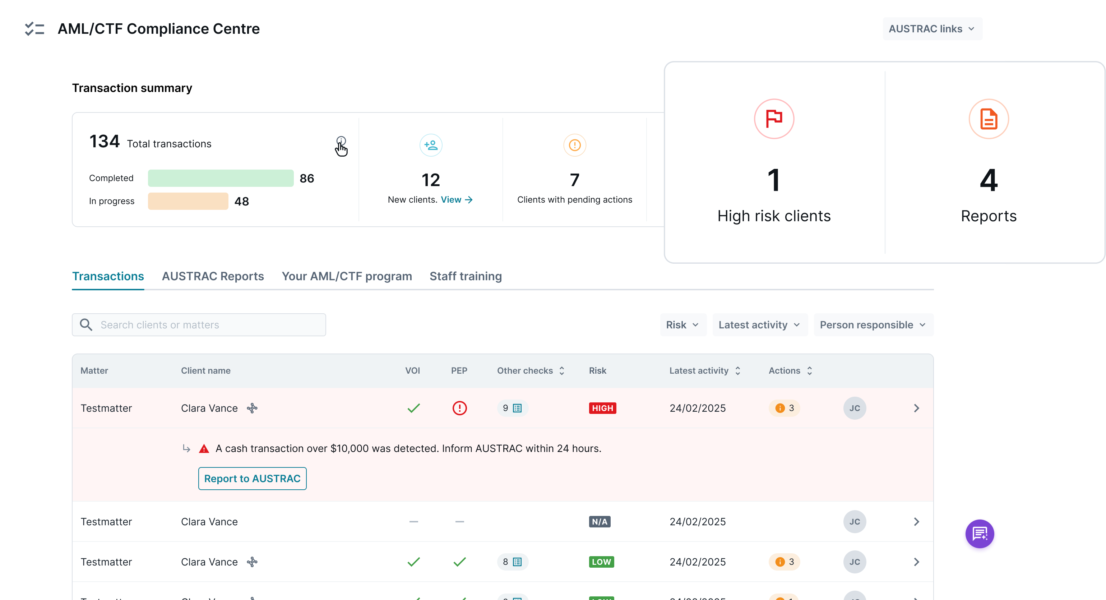Screen dimensions: 1106x600
Task: Open the AUSTRAC links dropdown
Action: [x=931, y=29]
